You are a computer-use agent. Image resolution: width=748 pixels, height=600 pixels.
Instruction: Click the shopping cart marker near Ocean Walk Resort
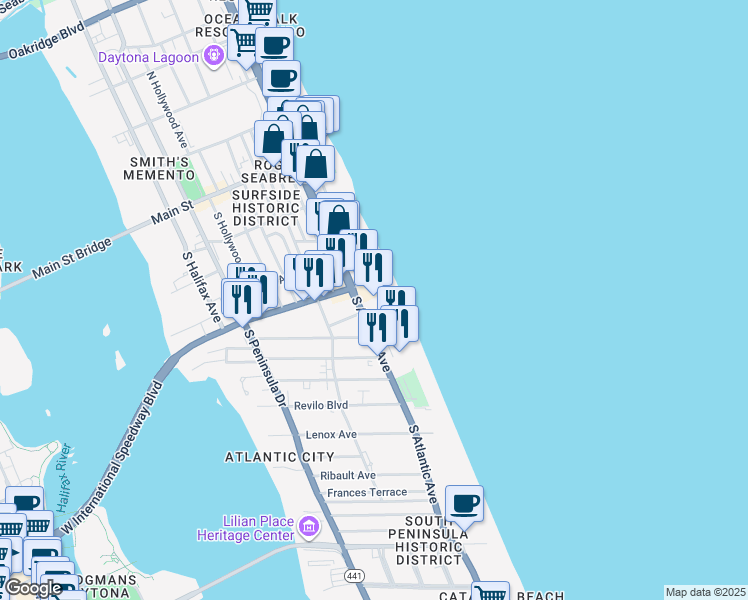click(x=259, y=11)
